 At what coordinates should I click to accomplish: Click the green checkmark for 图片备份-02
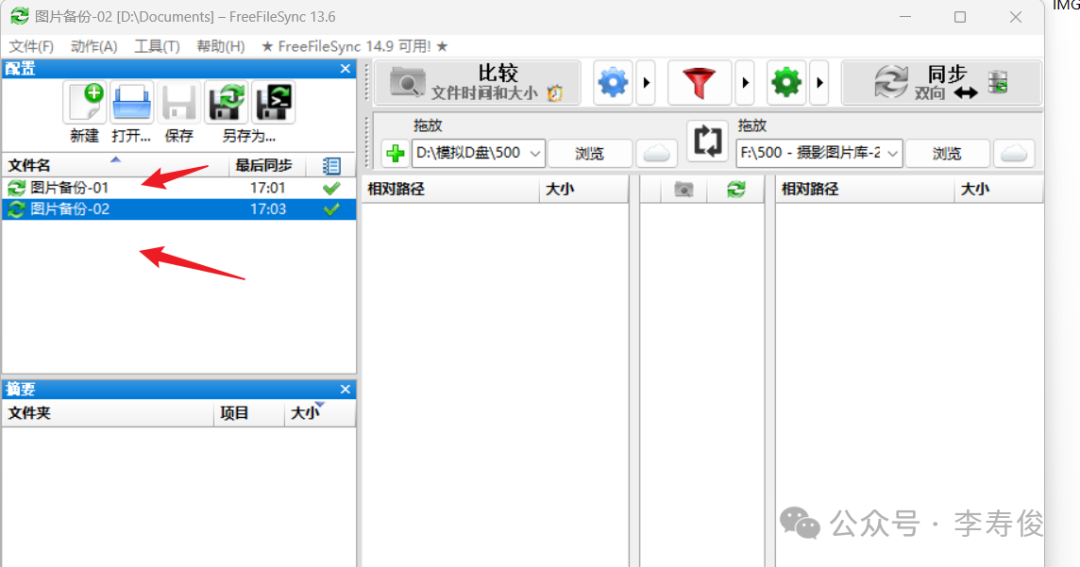coord(331,209)
